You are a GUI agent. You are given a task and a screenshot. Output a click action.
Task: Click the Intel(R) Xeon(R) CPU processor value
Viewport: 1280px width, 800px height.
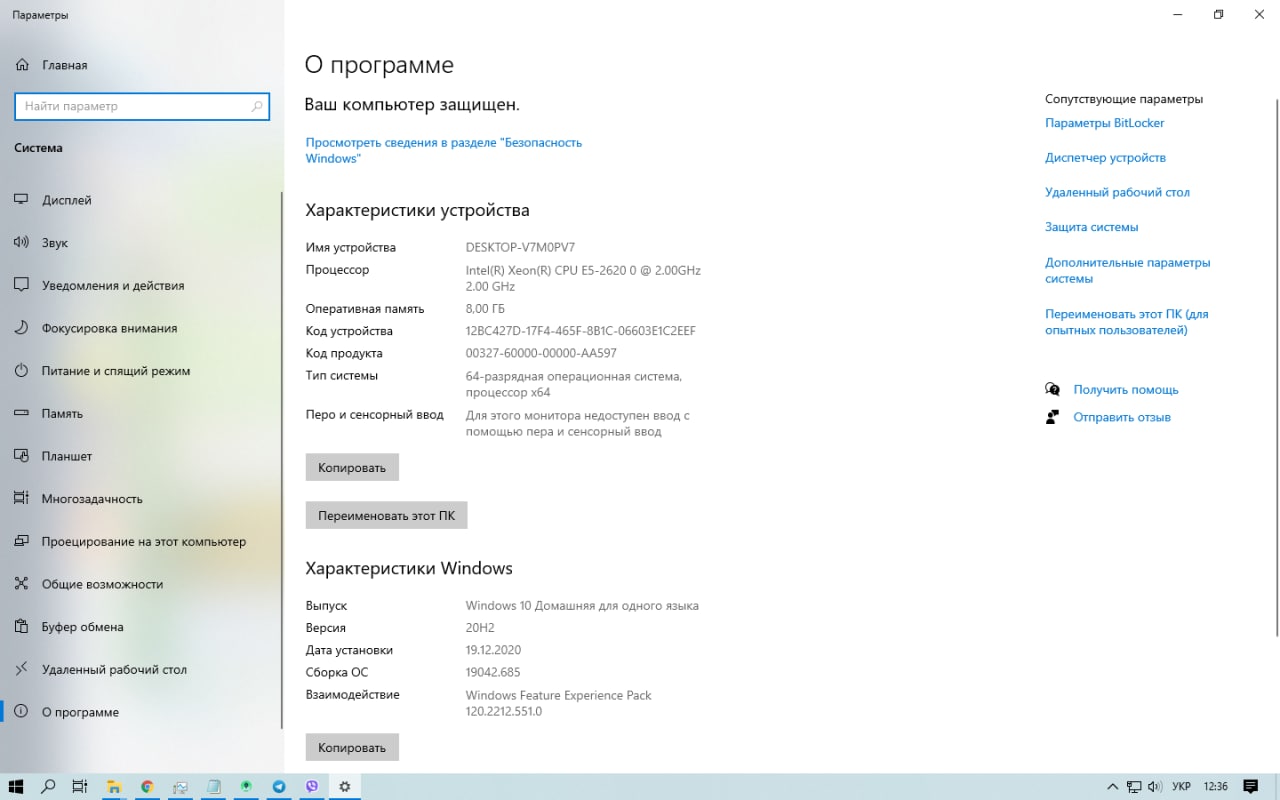[x=583, y=278]
